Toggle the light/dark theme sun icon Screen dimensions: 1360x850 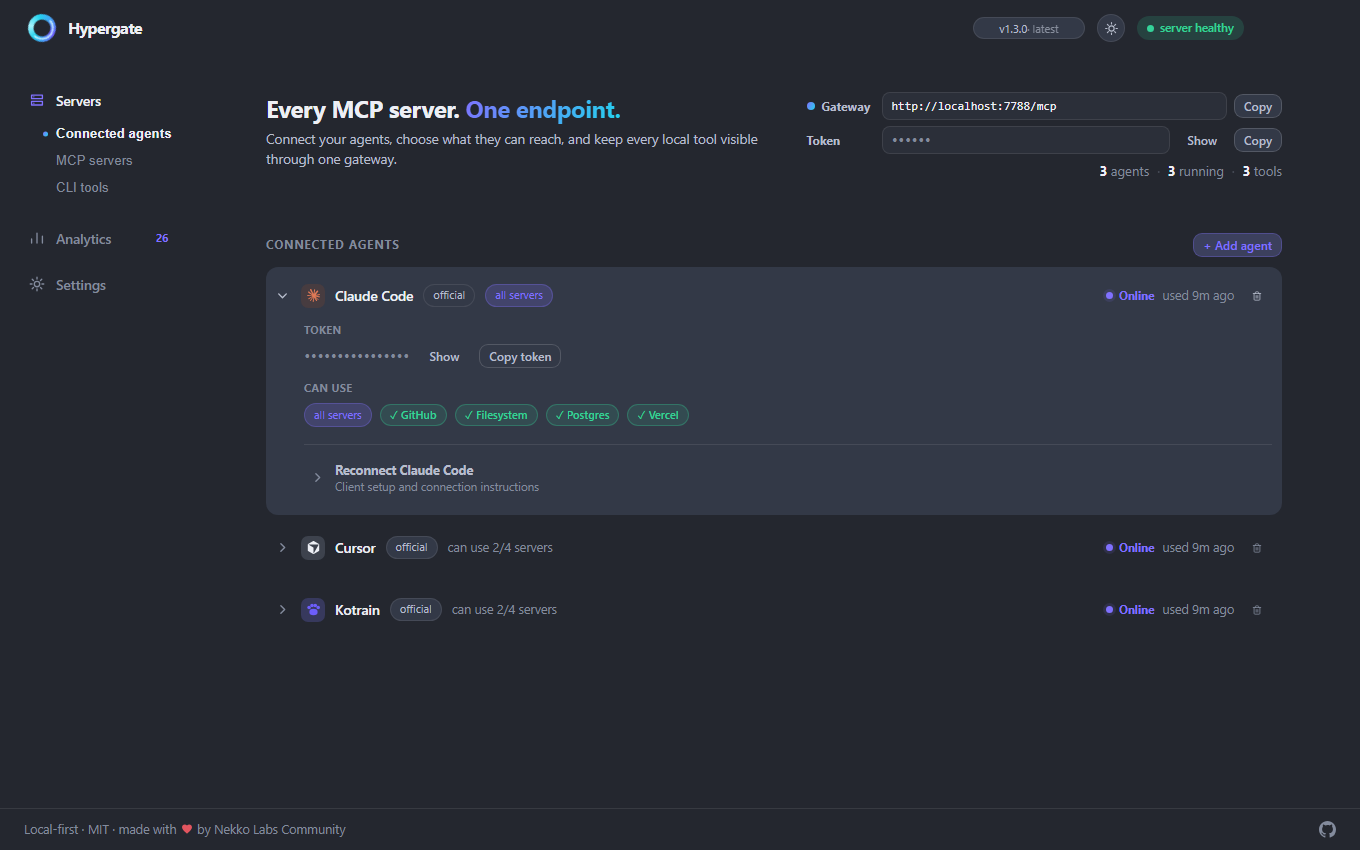1111,28
